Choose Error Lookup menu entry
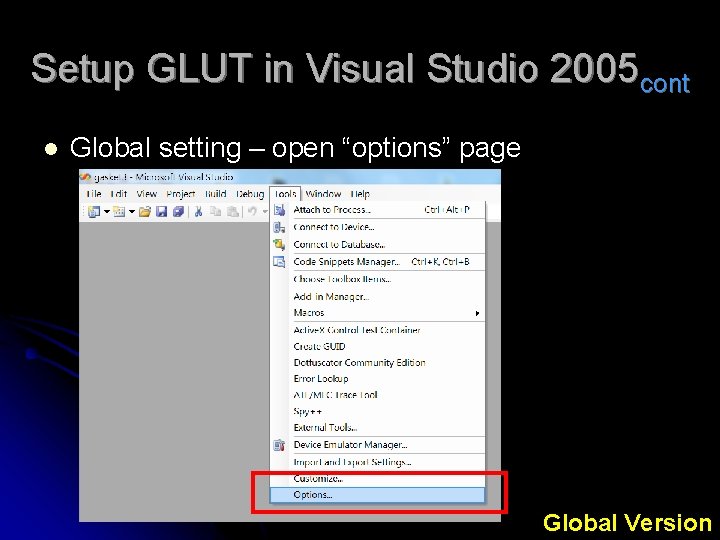The width and height of the screenshot is (720, 540). pos(377,379)
